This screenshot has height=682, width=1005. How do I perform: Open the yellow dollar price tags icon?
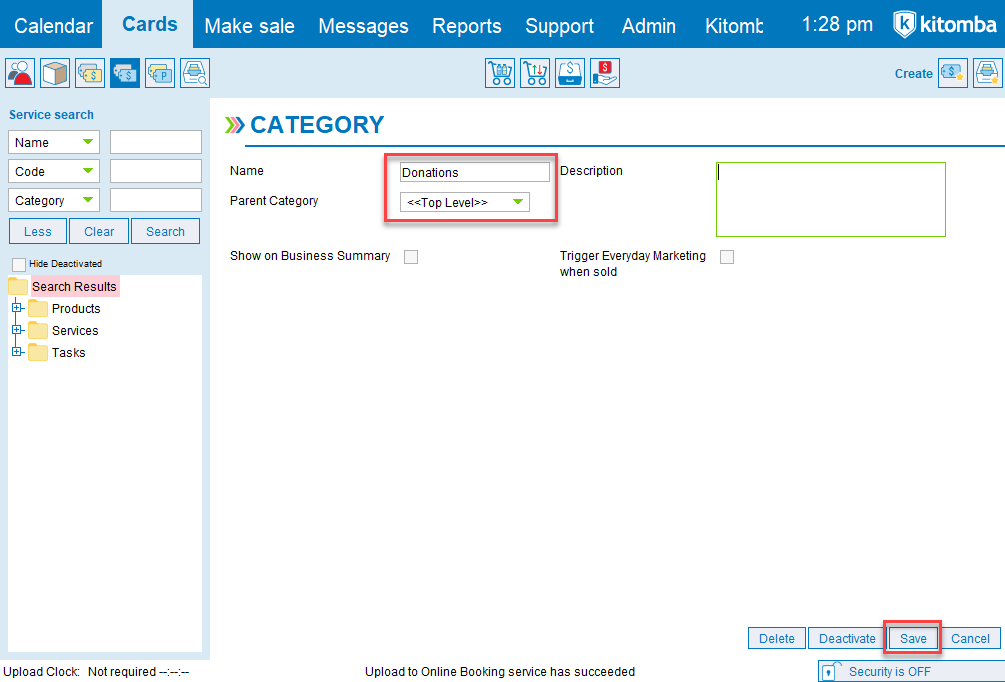(90, 73)
